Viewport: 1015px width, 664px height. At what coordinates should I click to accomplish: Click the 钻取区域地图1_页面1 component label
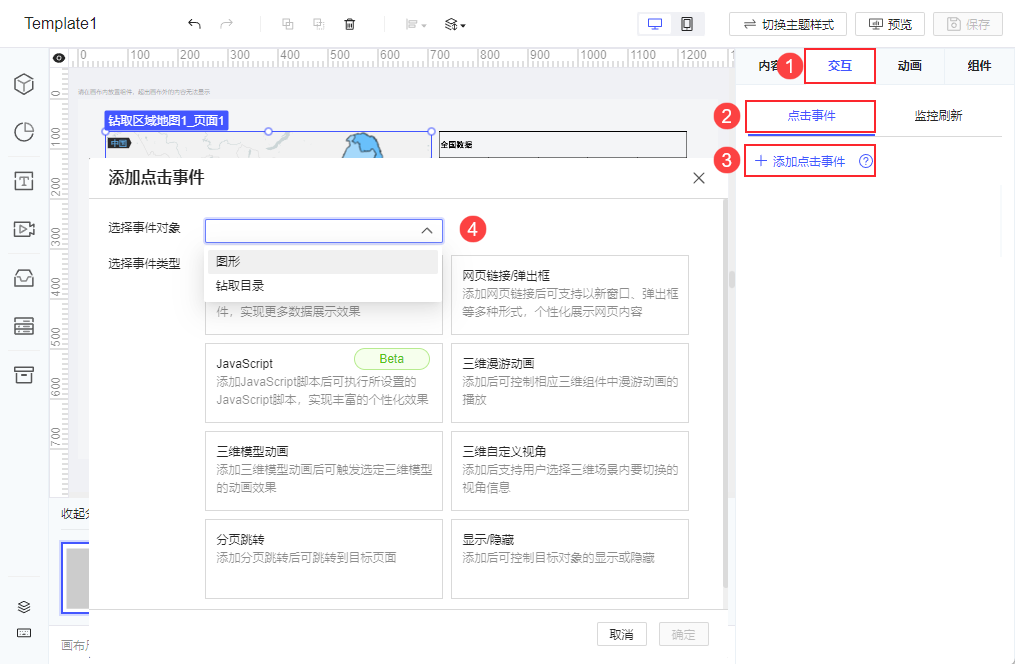coord(166,120)
